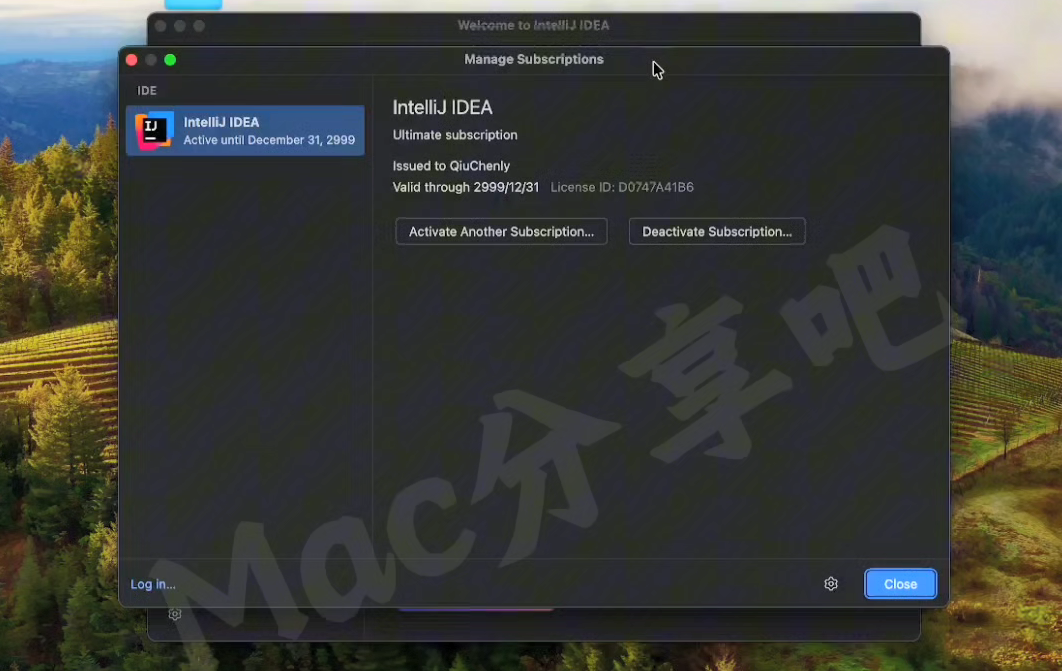Screen dimensions: 1062x671
Task: Click the gear settings icon beside Close
Action: [x=831, y=584]
